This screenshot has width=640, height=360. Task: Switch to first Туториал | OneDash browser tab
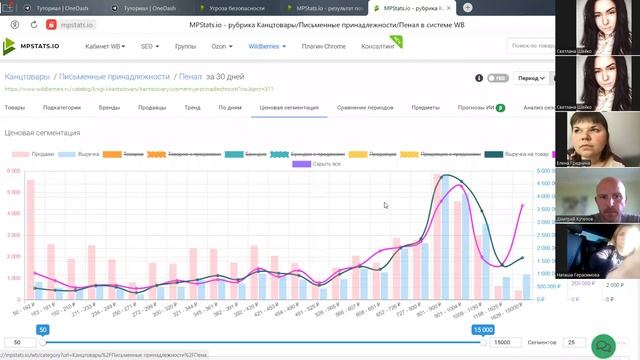pyautogui.click(x=56, y=8)
